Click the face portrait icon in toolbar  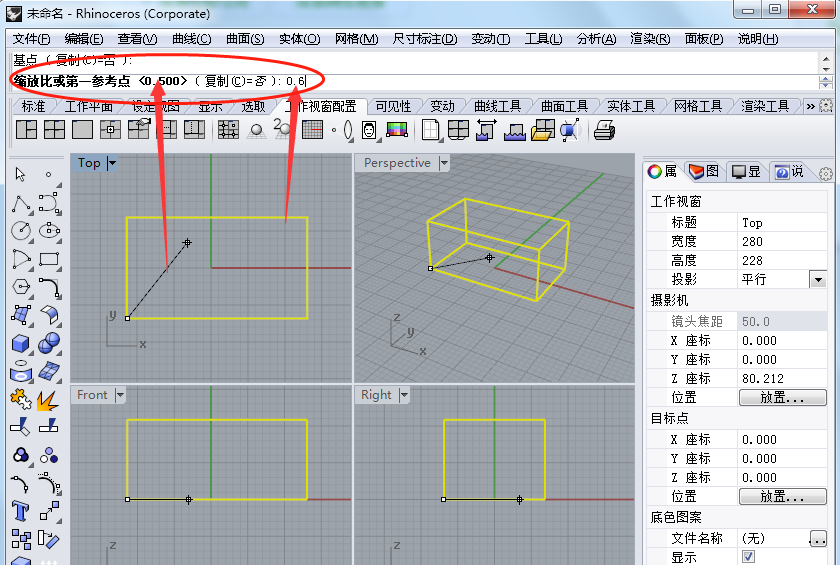pos(369,130)
